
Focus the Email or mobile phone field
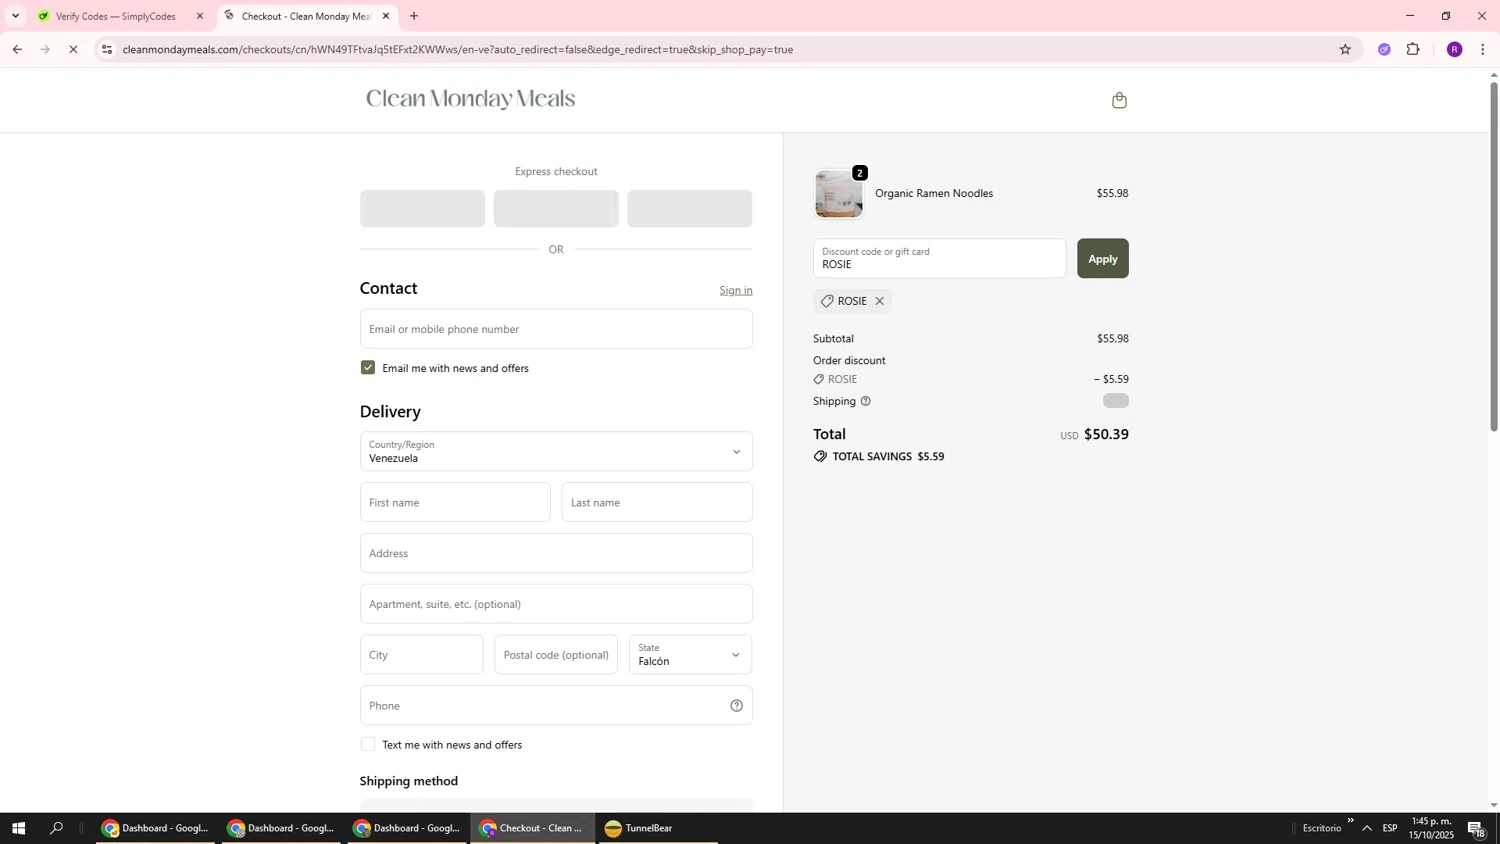(556, 329)
